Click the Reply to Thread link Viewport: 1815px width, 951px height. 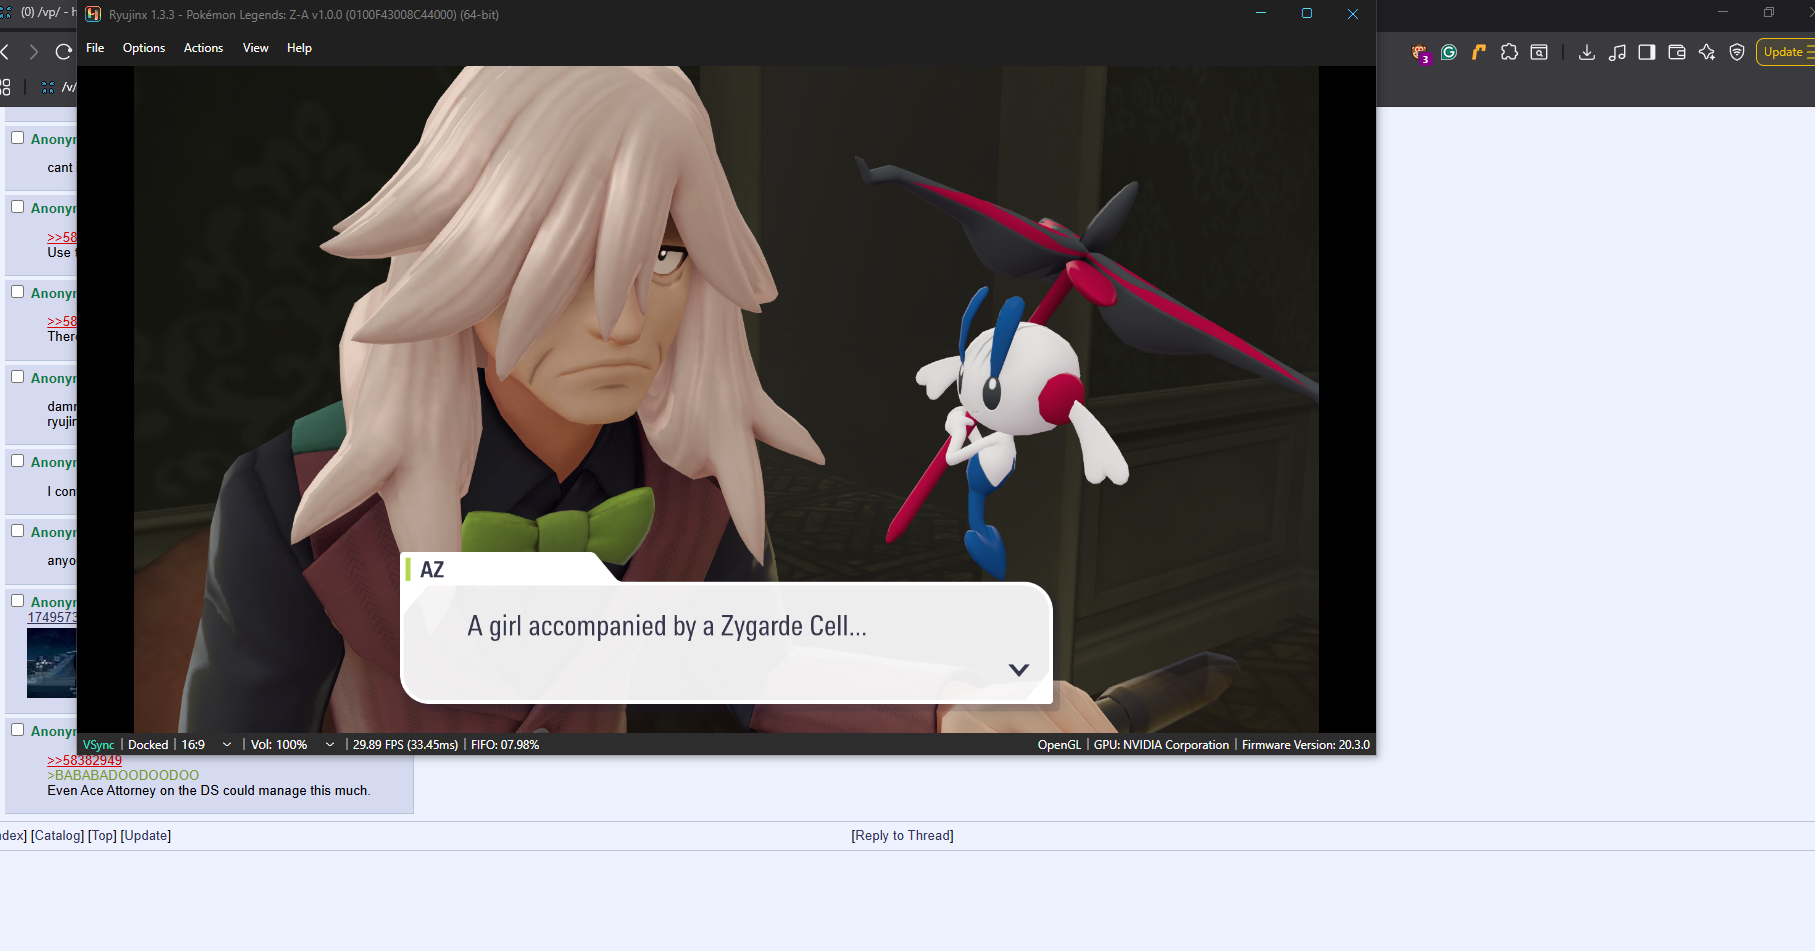point(902,836)
